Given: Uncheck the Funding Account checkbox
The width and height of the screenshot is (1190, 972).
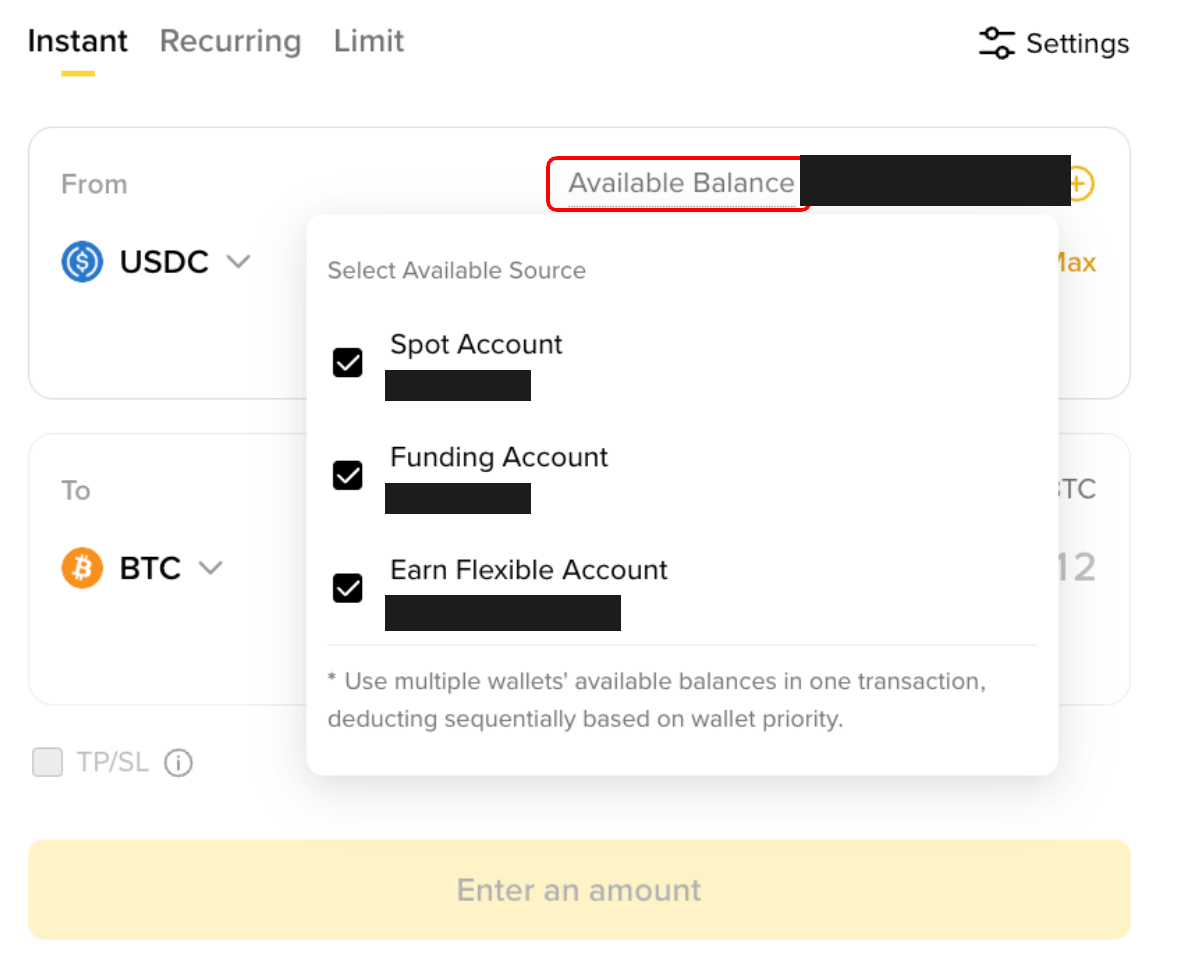Looking at the screenshot, I should [348, 475].
